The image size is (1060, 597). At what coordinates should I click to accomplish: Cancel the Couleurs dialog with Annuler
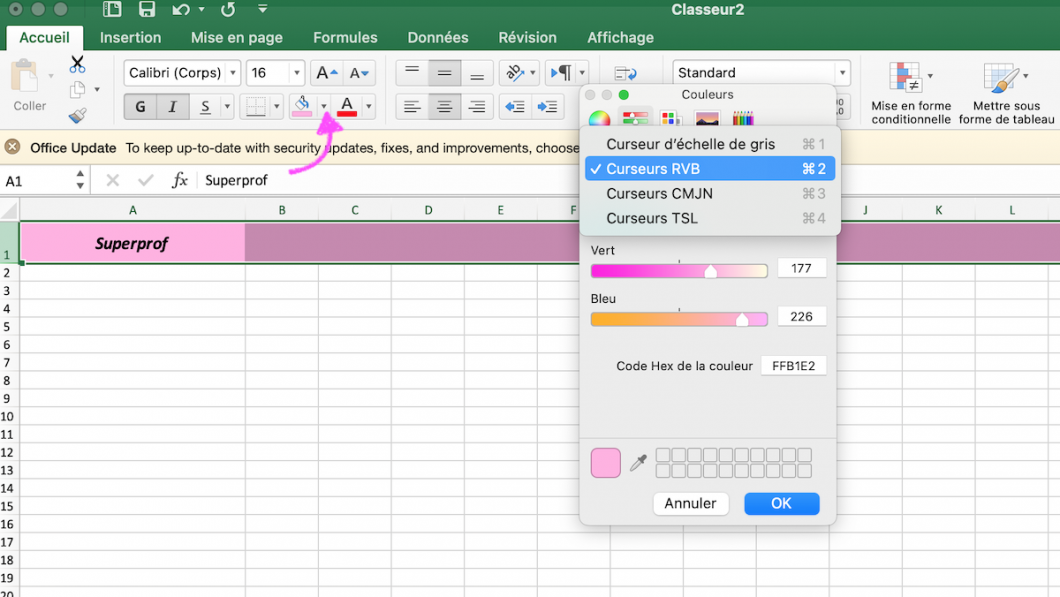point(691,503)
